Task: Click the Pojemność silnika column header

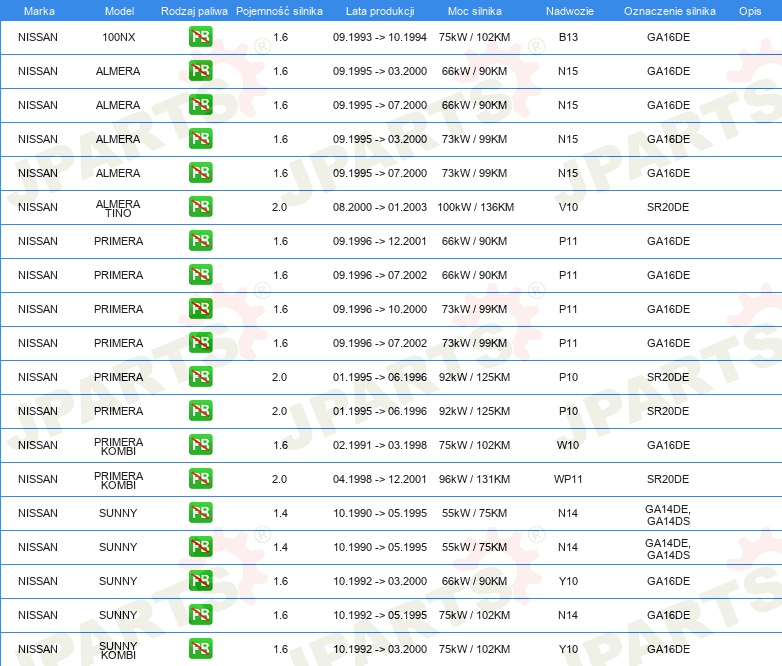Action: pos(279,11)
